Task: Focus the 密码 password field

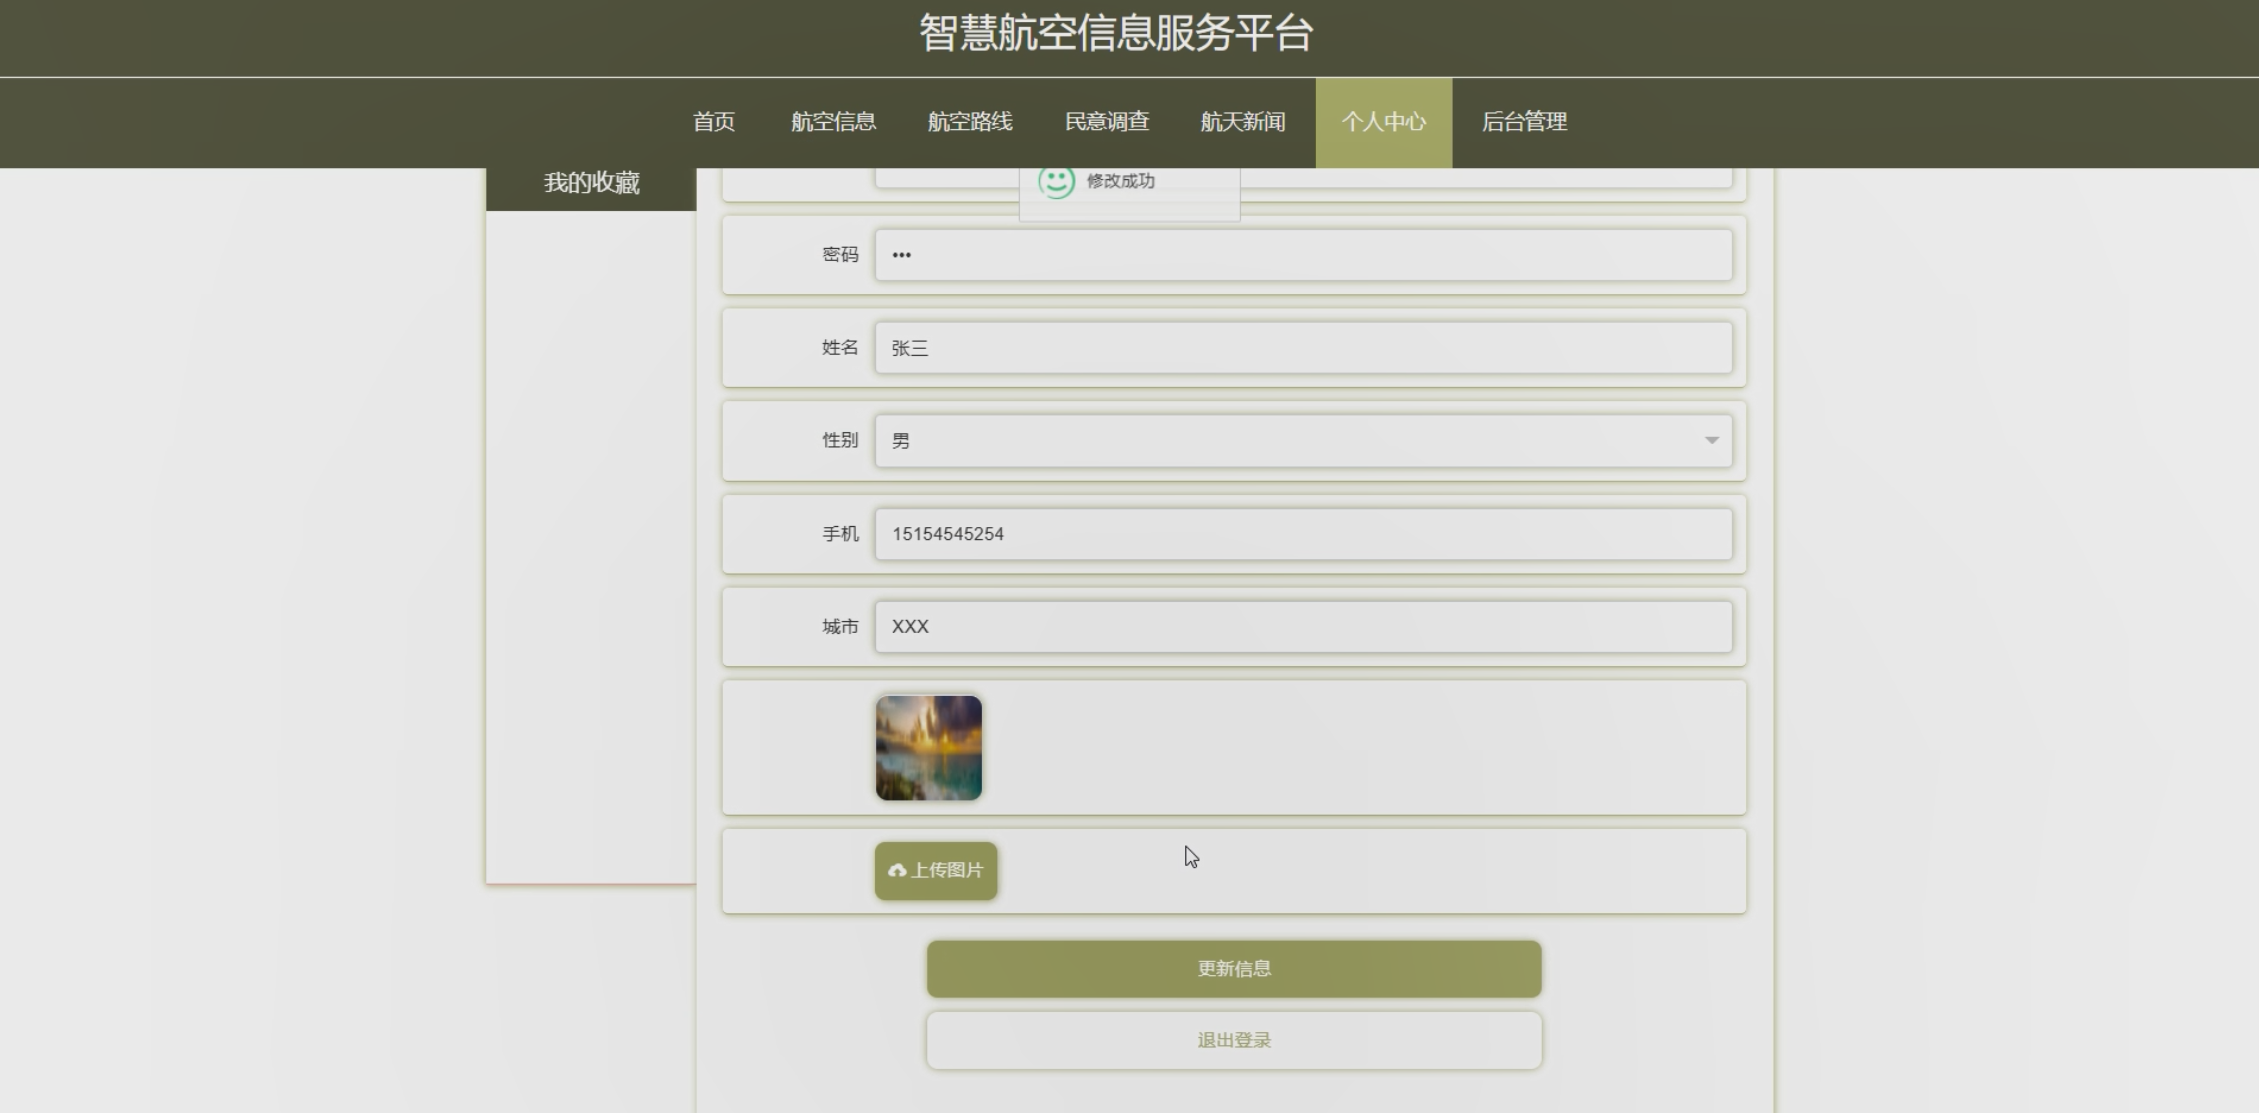Action: [1302, 255]
